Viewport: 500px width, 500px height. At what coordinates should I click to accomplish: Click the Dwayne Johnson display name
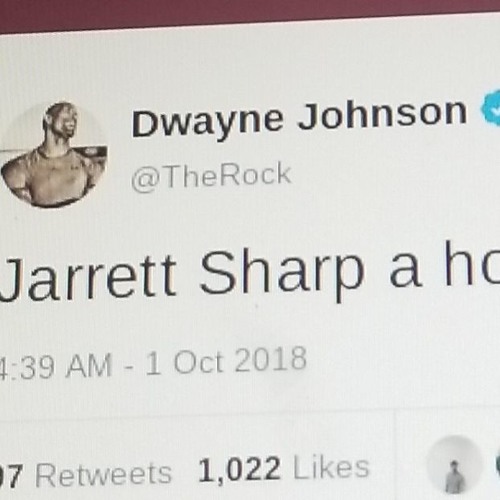(299, 118)
